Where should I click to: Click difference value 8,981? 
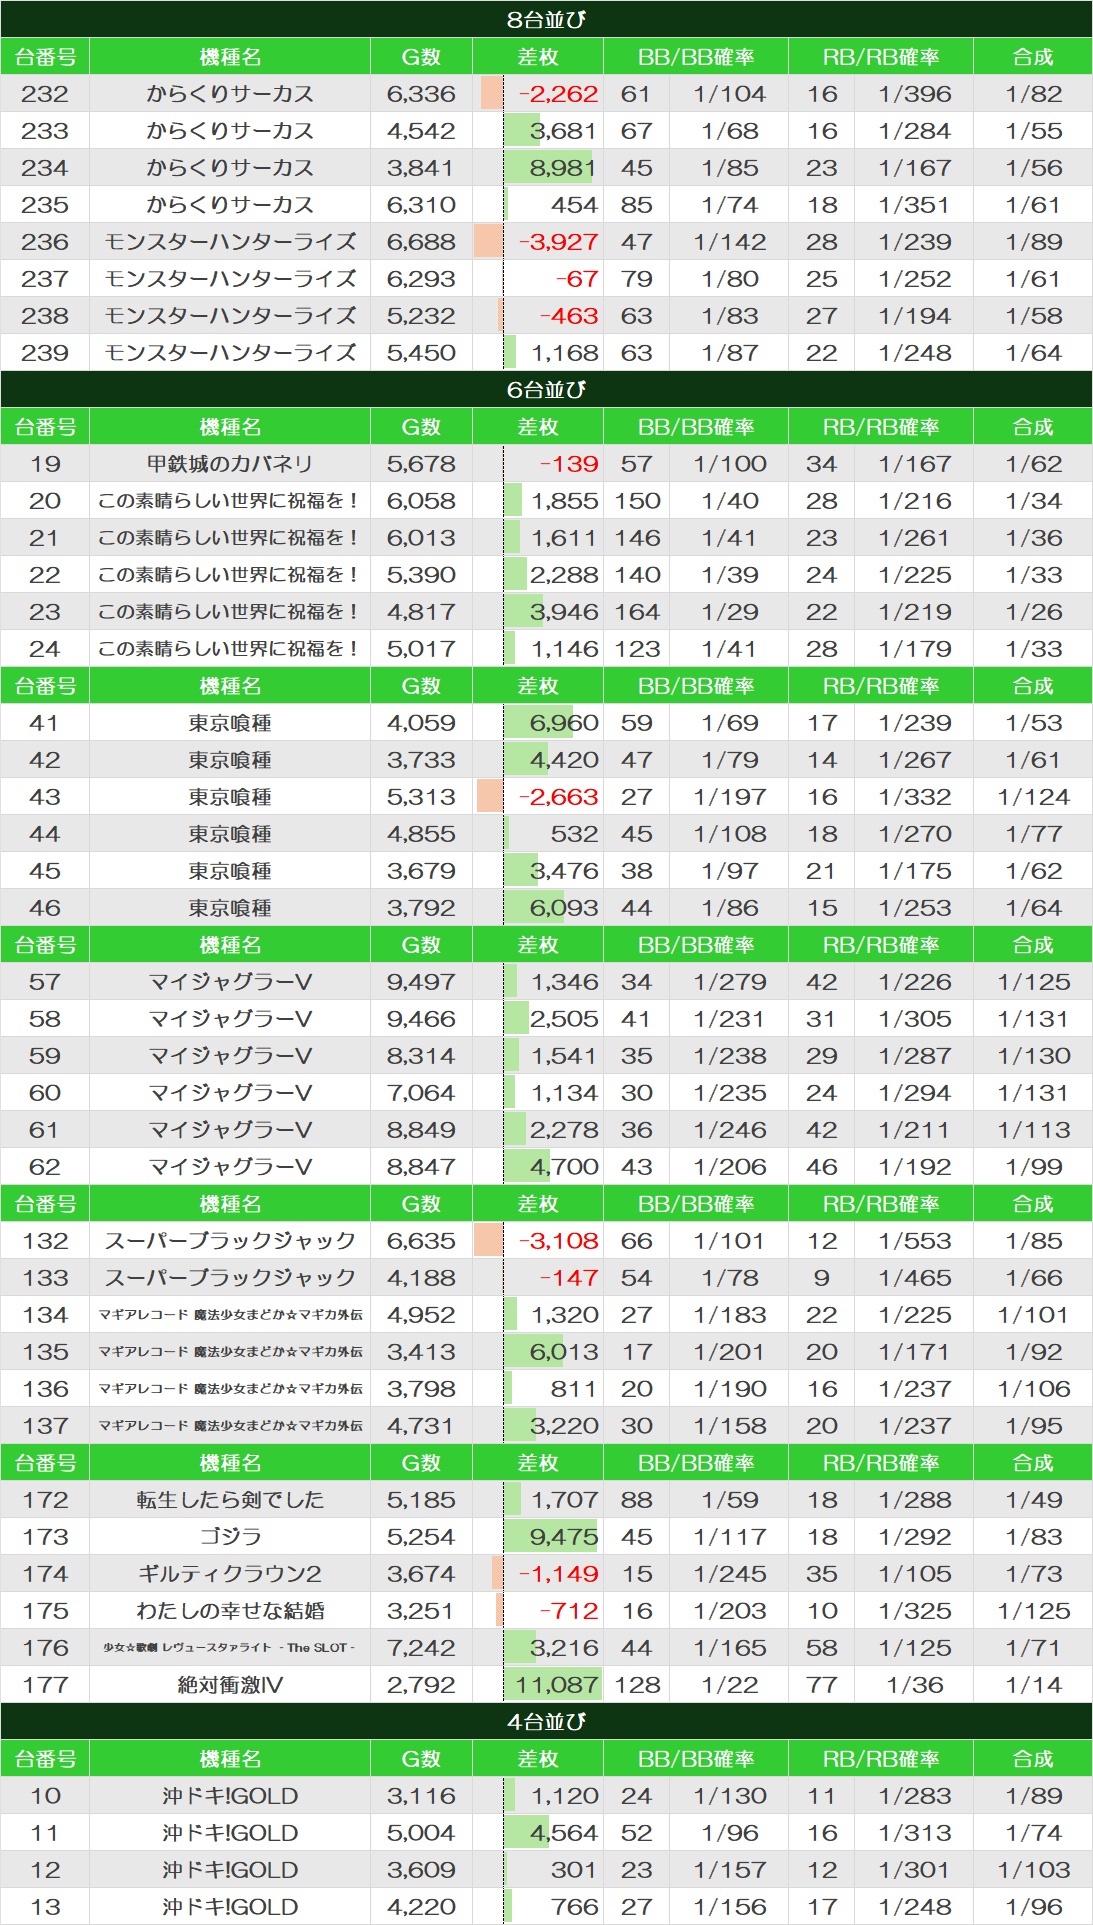click(562, 168)
